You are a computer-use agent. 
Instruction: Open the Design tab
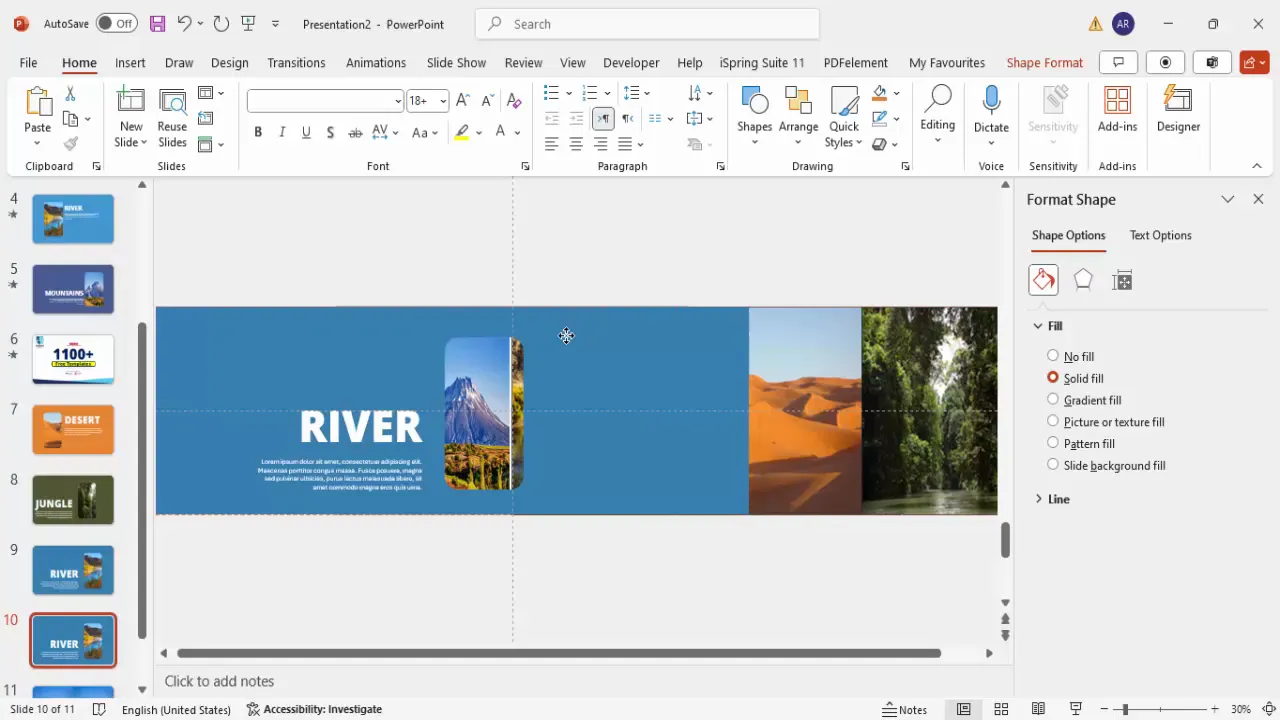229,62
